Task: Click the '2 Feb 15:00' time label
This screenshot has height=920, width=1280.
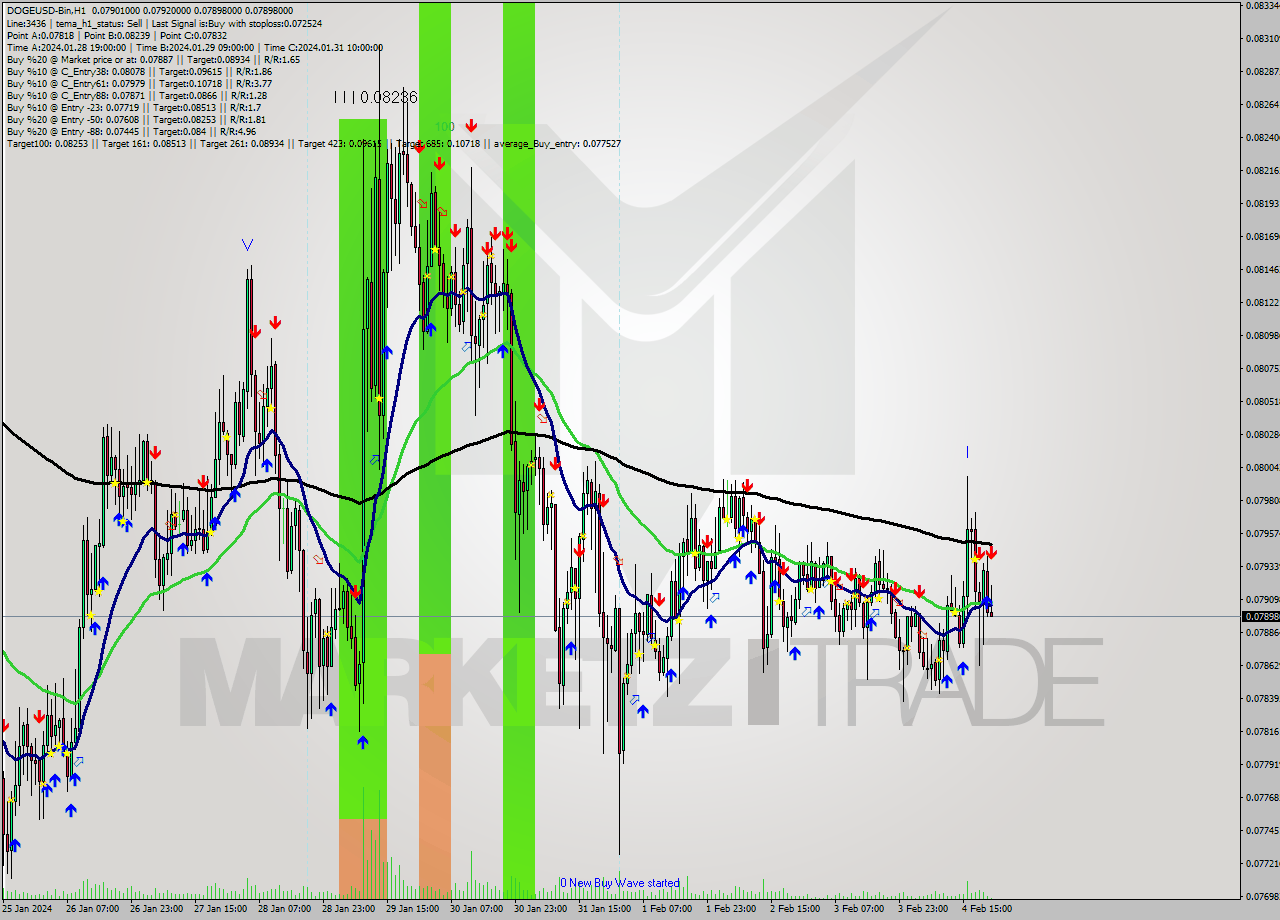Action: [x=794, y=909]
